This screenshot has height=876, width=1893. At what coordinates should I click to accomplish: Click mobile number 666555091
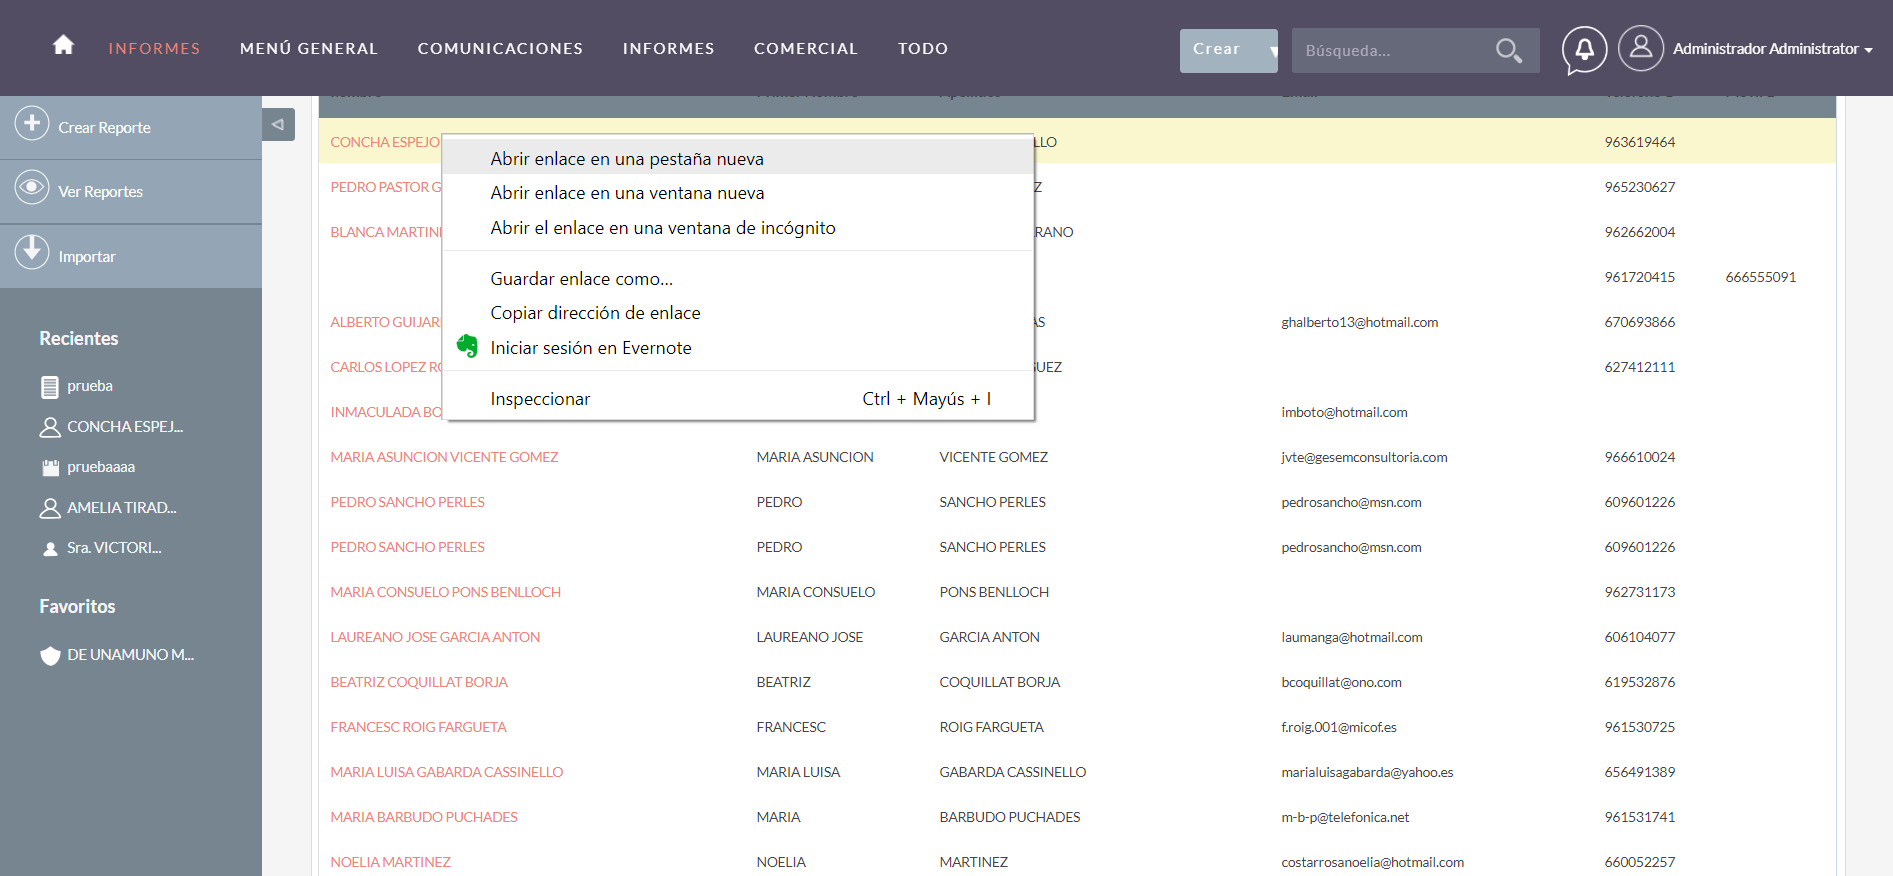1760,277
